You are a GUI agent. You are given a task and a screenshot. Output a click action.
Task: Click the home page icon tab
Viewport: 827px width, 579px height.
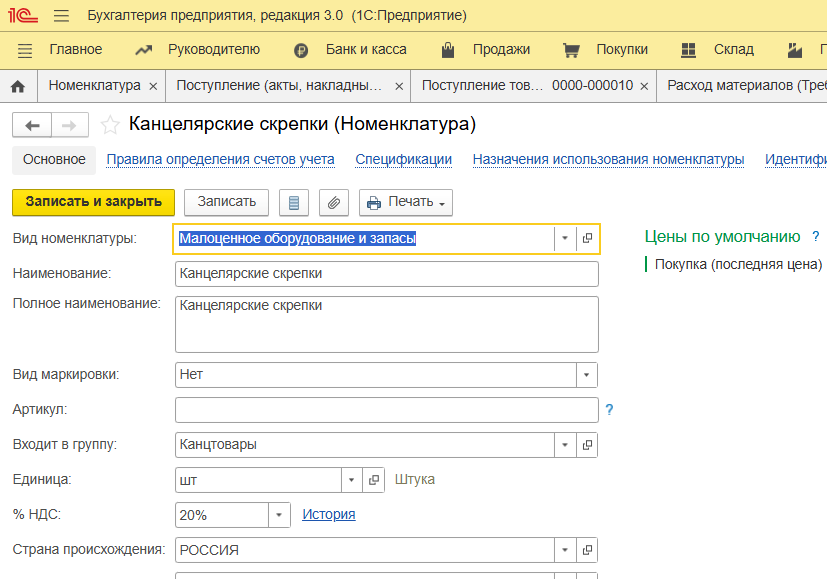point(17,86)
